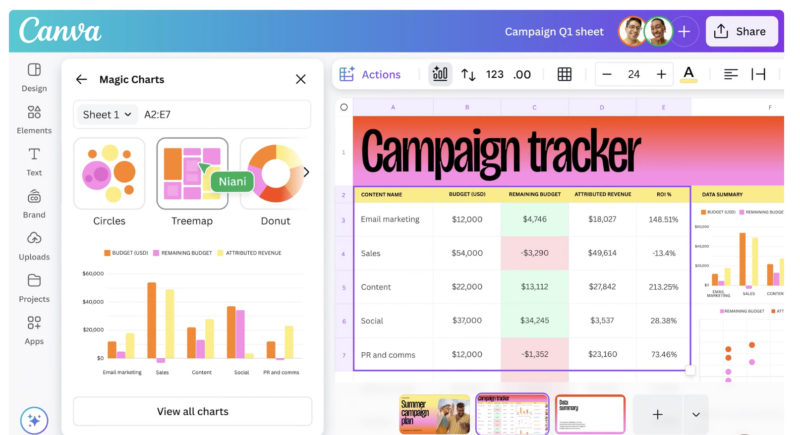800x435 pixels.
Task: Click the second collaborator avatar
Action: (x=658, y=31)
